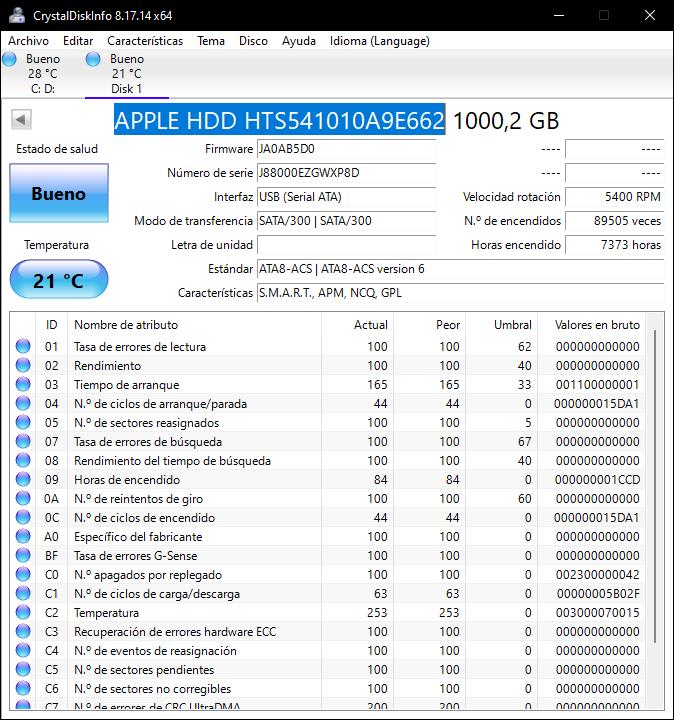The width and height of the screenshot is (674, 720).
Task: Click status orb of attribute 0C ciclos de encendido
Action: point(23,517)
